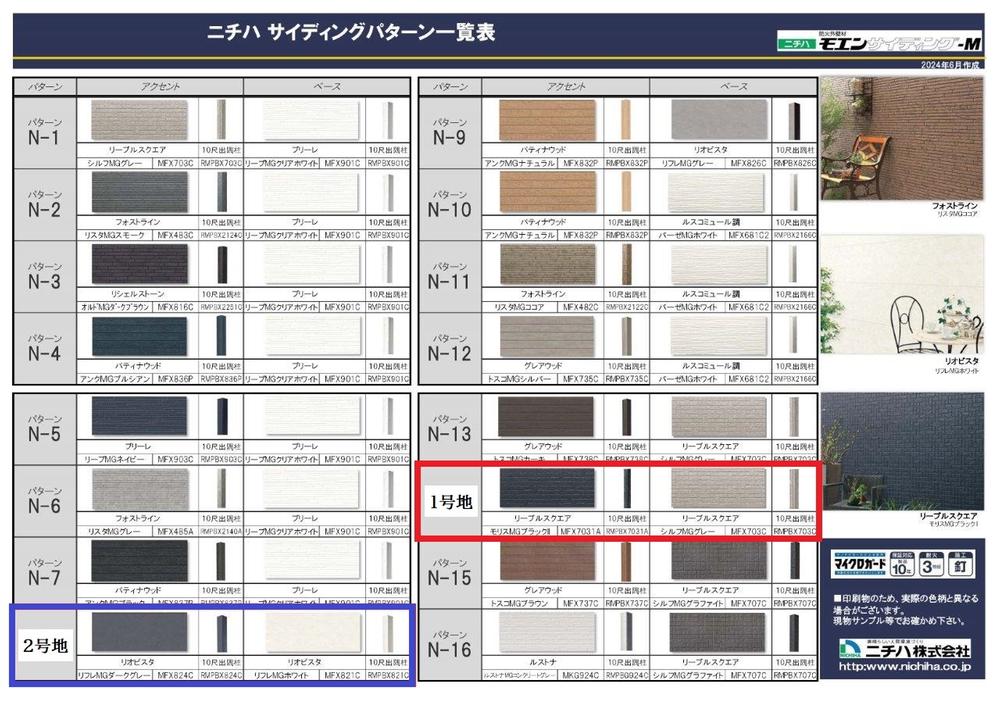This screenshot has width=1000, height=707.
Task: Click the product code MFX485A
Action: pos(175,532)
